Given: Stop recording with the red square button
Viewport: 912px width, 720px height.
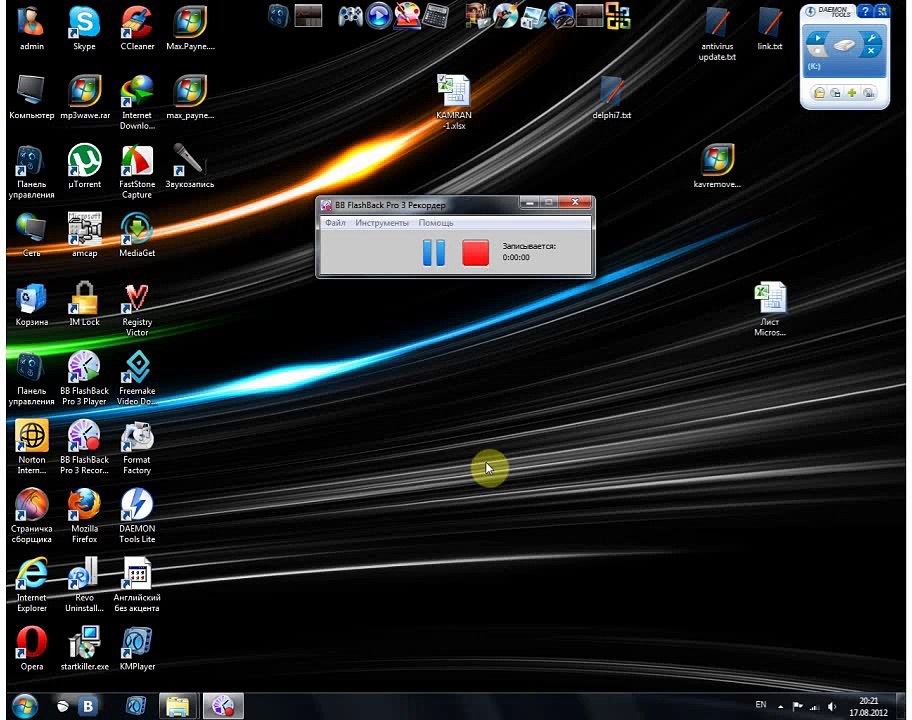Looking at the screenshot, I should 475,252.
